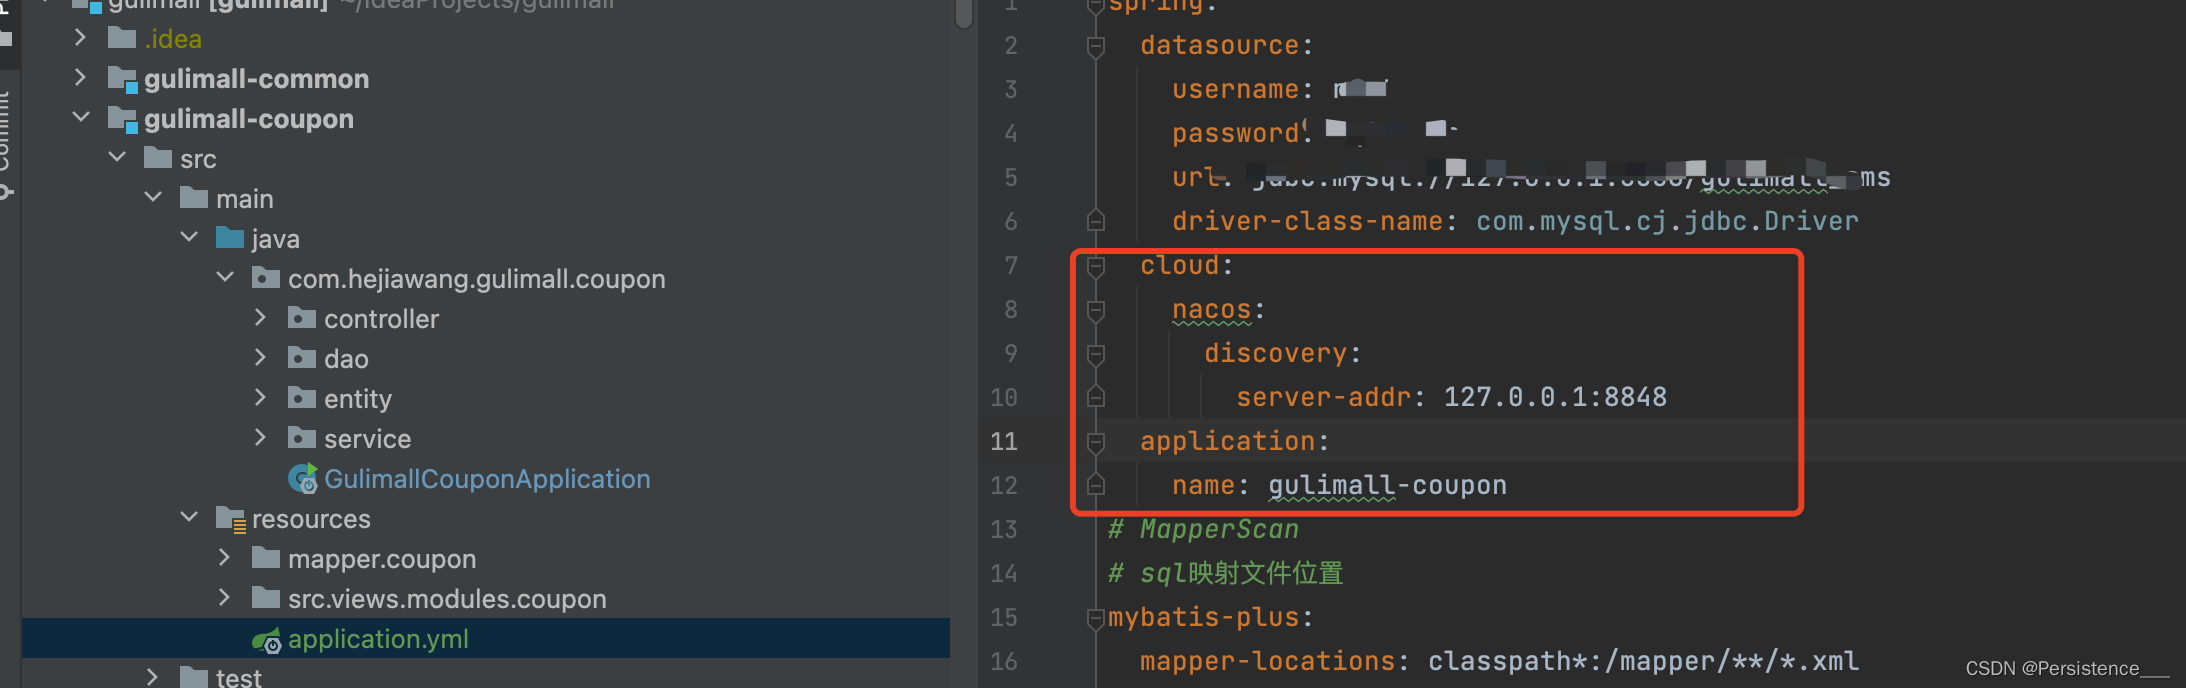Click the mapper.coupon folder icon
The width and height of the screenshot is (2186, 688).
(x=266, y=558)
